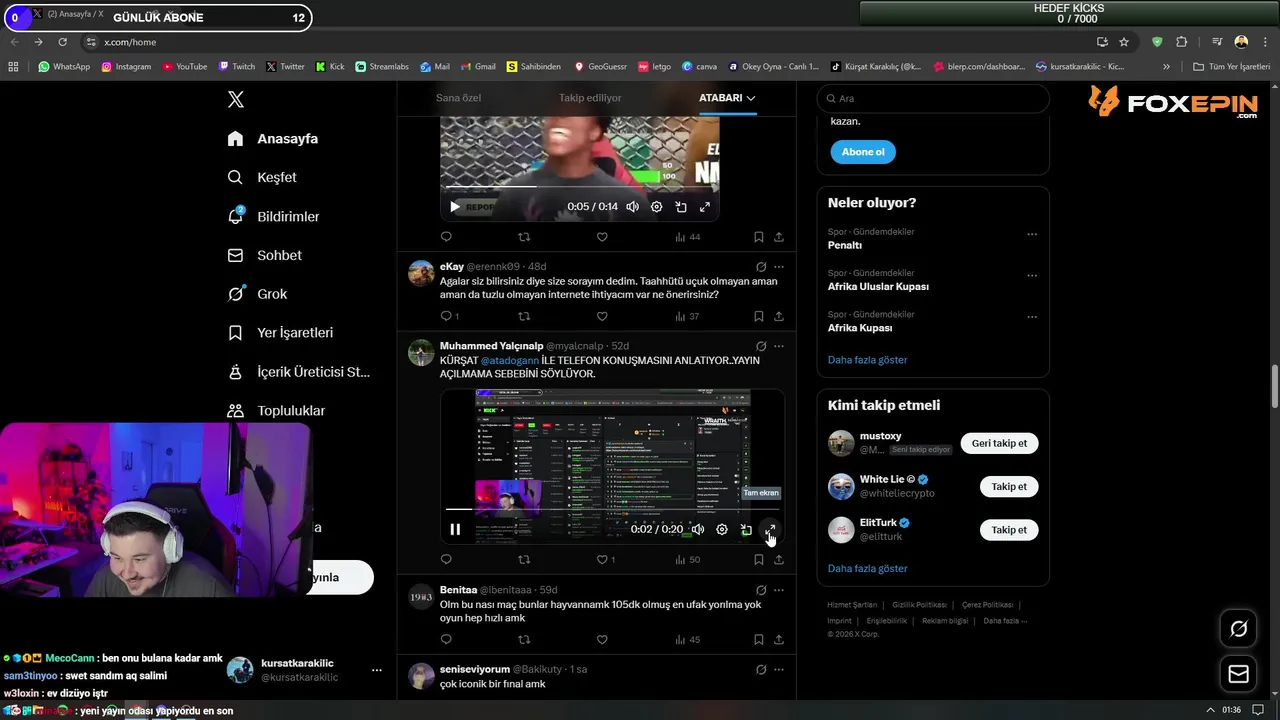The image size is (1280, 720).
Task: Click Daha fazla göster under Neler oluyor
Action: pyautogui.click(x=867, y=359)
